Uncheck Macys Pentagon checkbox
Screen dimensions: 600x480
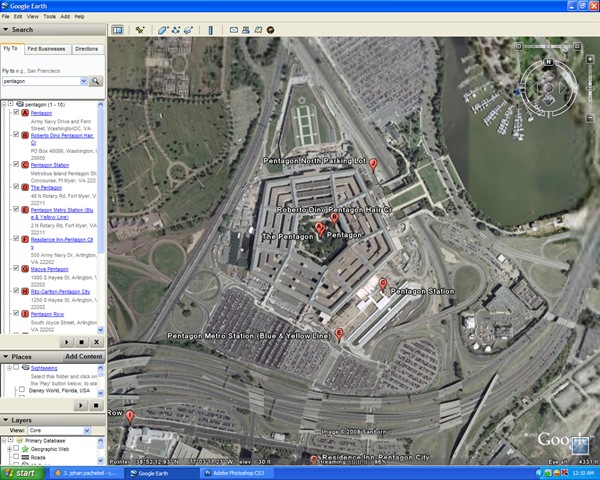click(16, 268)
